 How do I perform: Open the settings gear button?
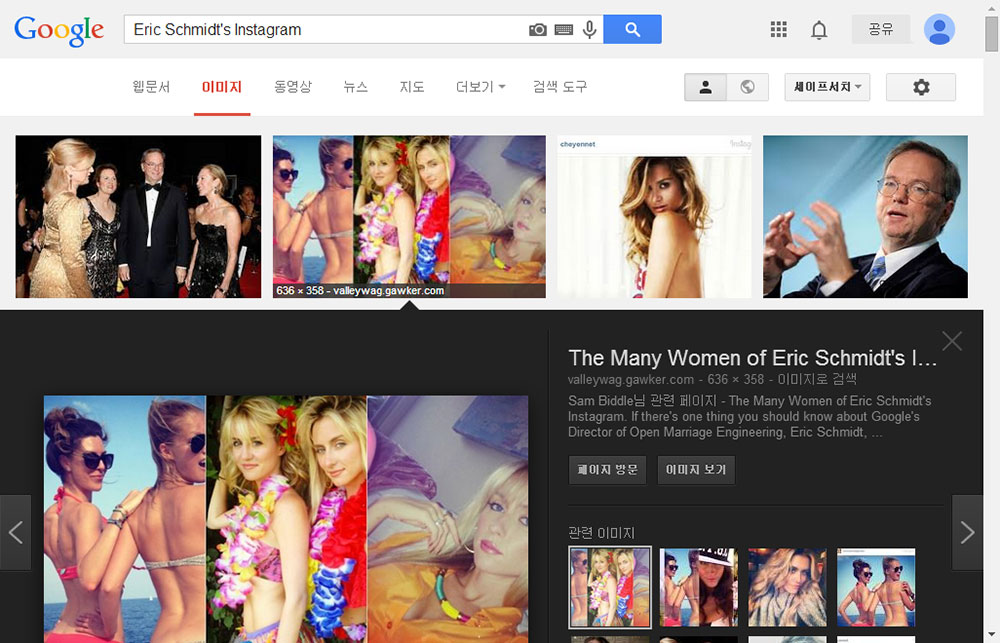pyautogui.click(x=921, y=87)
